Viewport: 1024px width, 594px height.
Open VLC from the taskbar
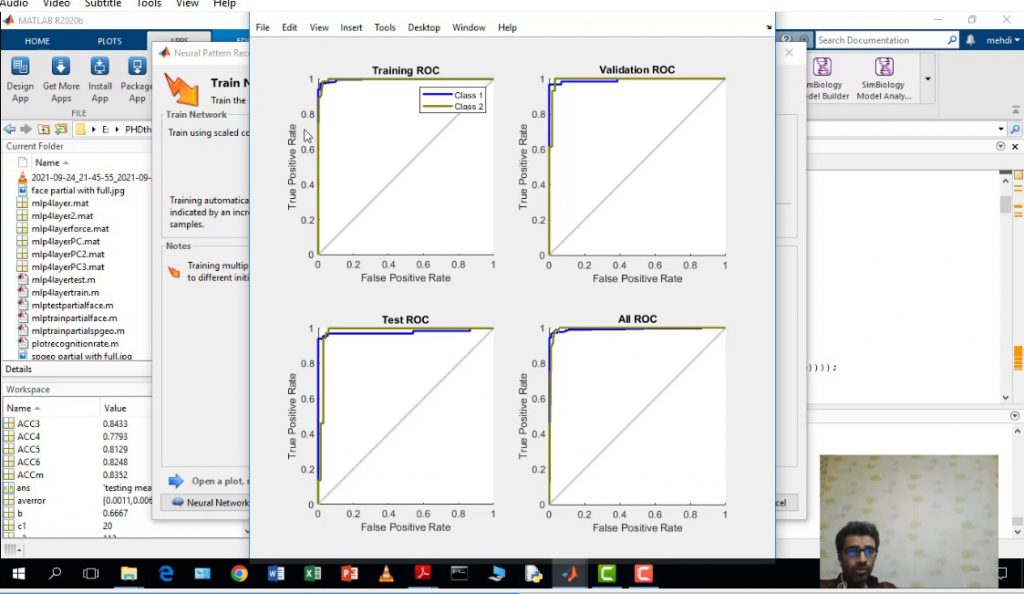[386, 574]
